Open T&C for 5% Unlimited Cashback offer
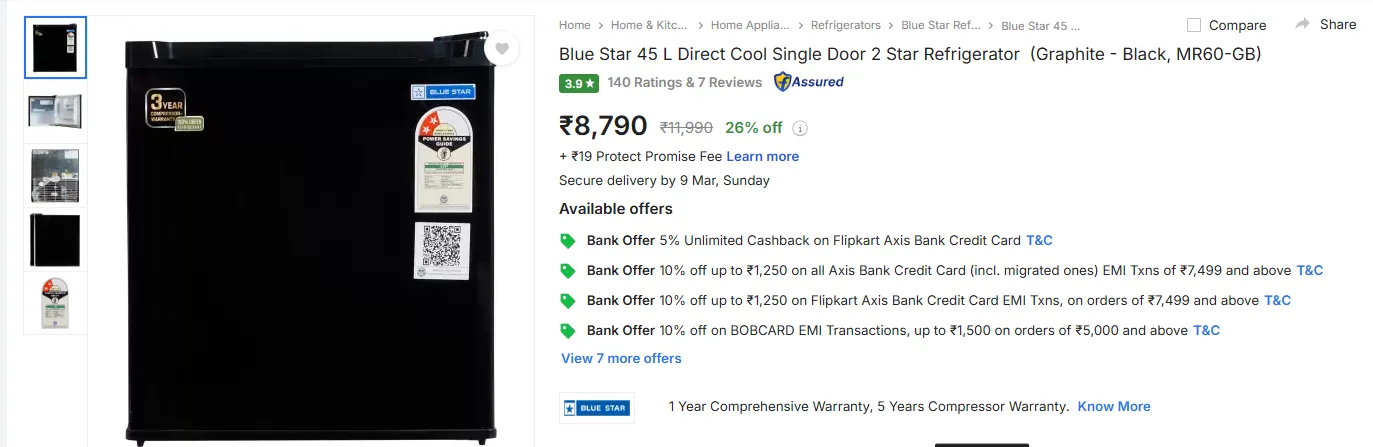The image size is (1373, 447). click(x=1039, y=240)
